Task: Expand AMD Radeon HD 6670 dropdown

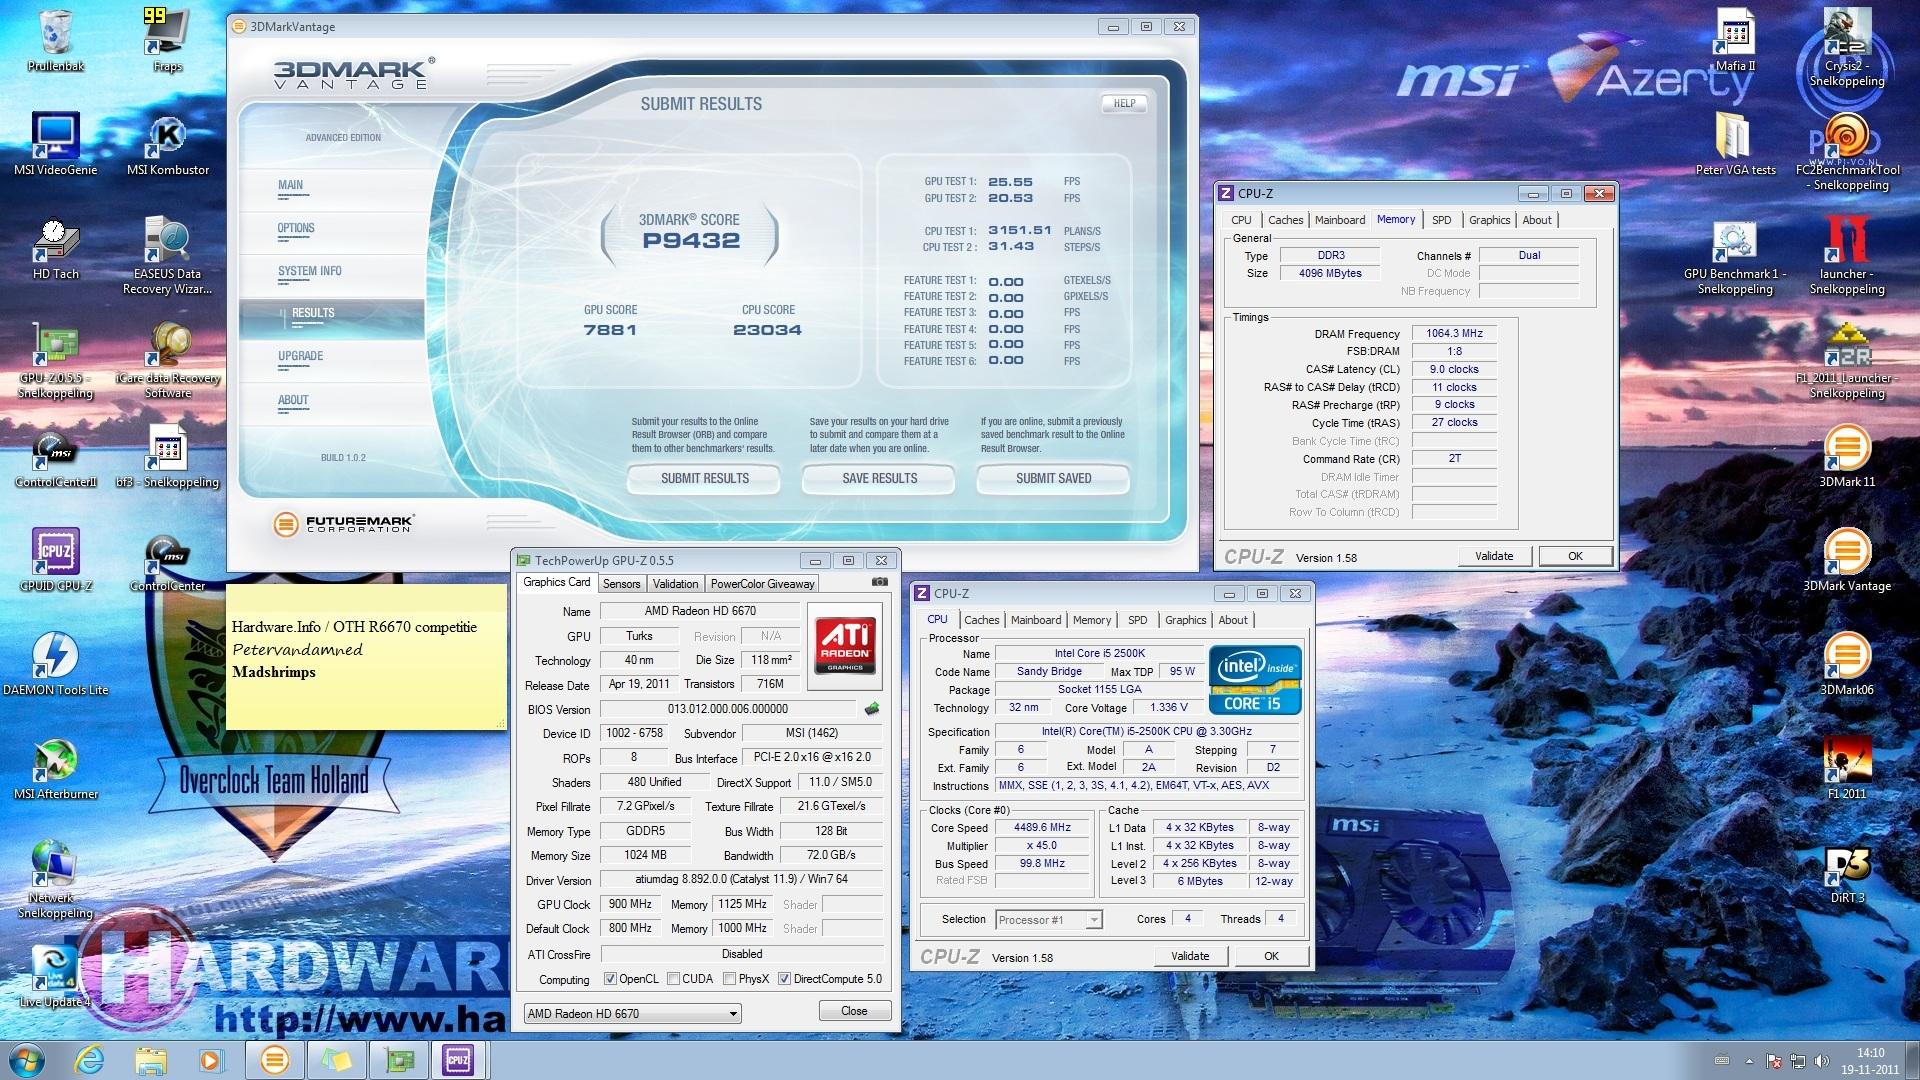Action: click(x=733, y=1014)
